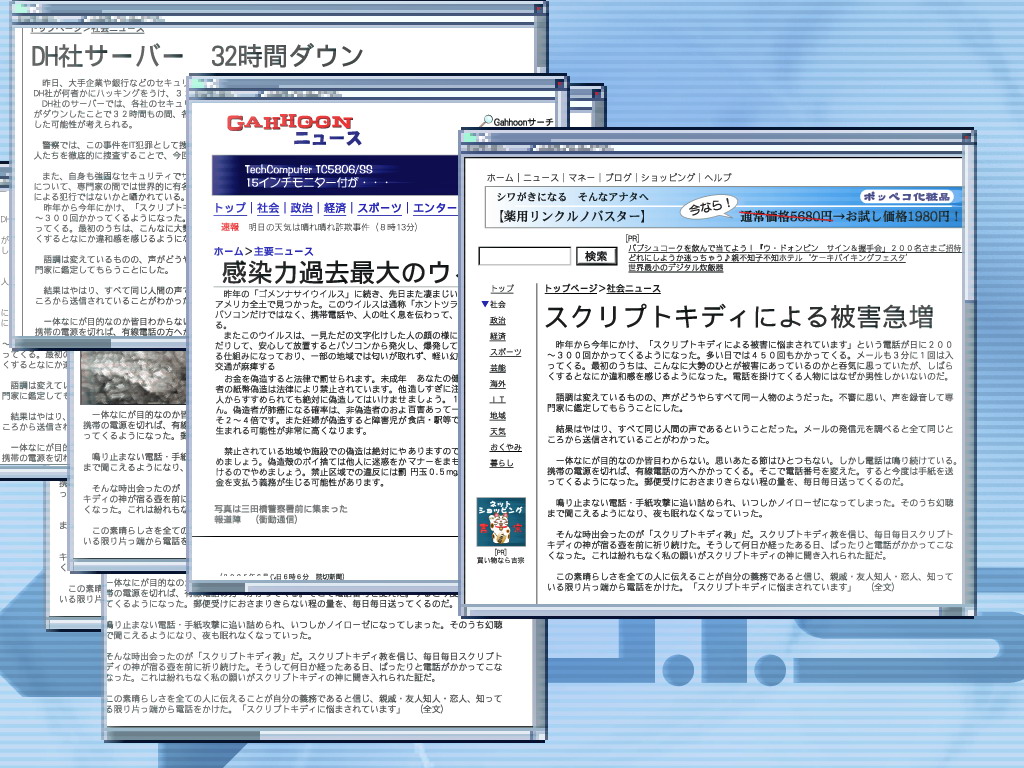The width and height of the screenshot is (1024, 768).
Task: Open the ケーキバイキングフェスタ PR link
Action: tap(767, 258)
